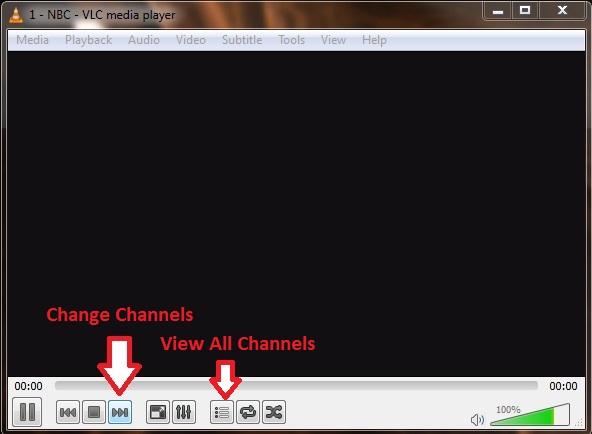The image size is (592, 434).
Task: Open the Audio menu
Action: [x=144, y=40]
